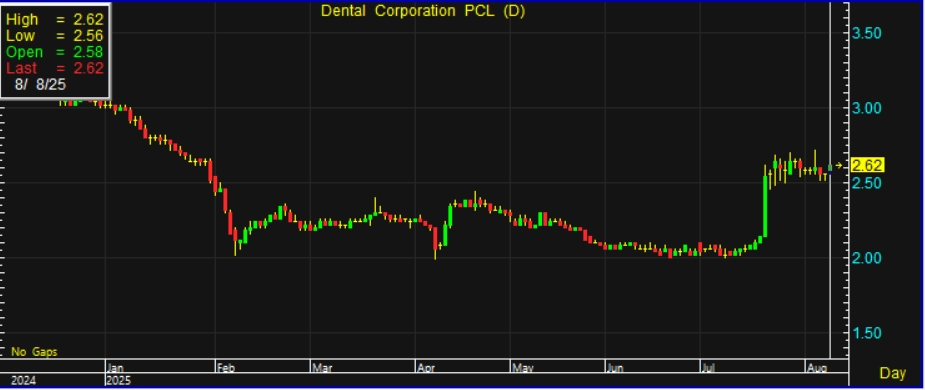Click the 2.50 price axis label
Image resolution: width=925 pixels, height=390 pixels.
tap(867, 183)
